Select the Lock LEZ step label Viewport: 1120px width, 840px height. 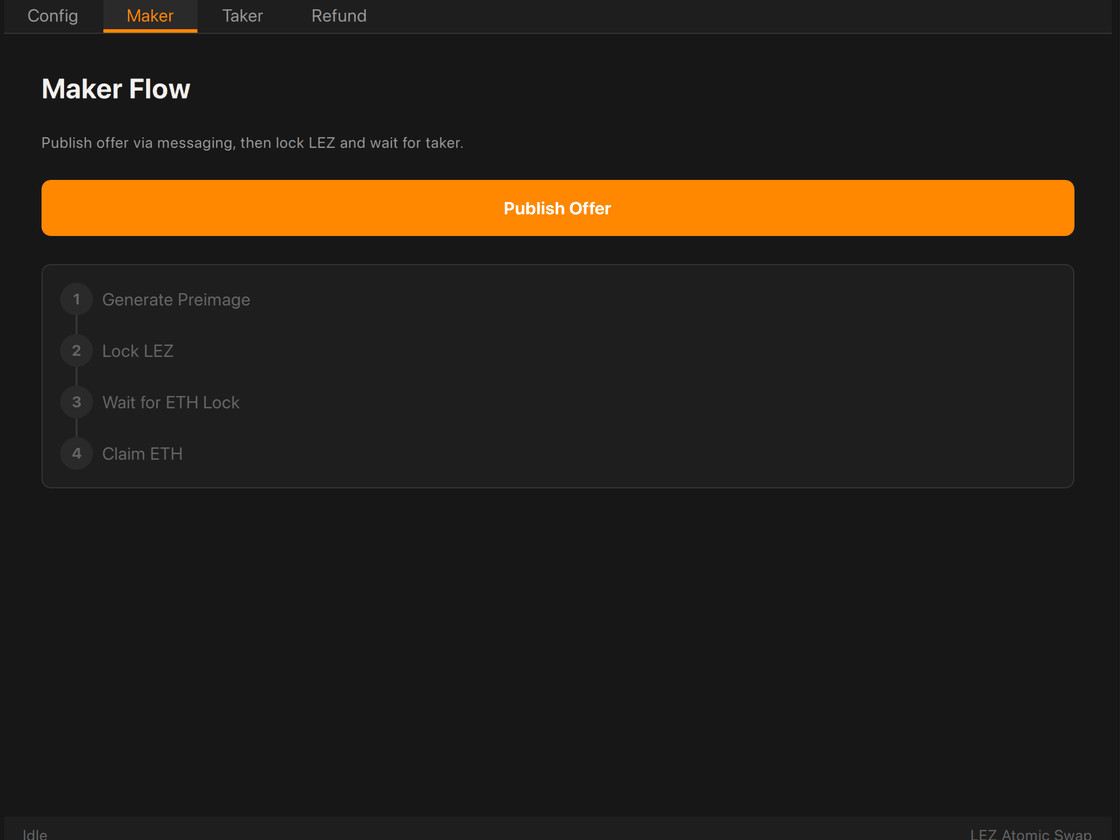coord(138,351)
